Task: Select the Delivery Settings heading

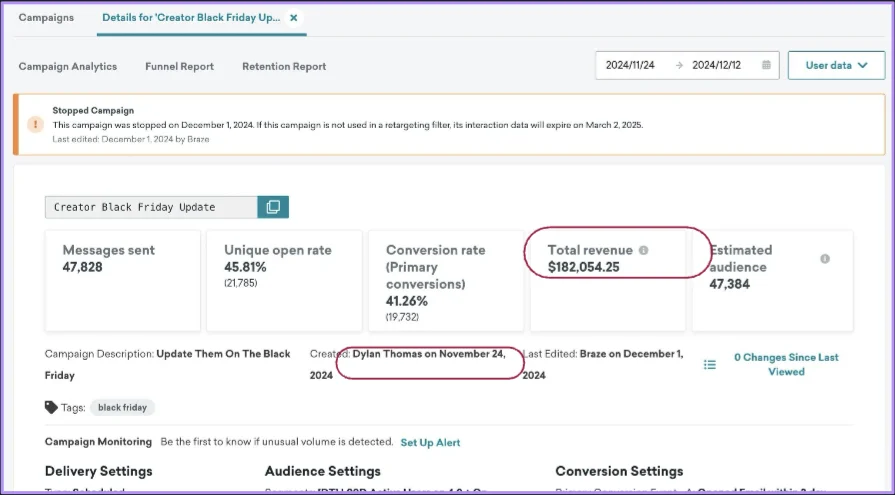Action: pyautogui.click(x=99, y=471)
